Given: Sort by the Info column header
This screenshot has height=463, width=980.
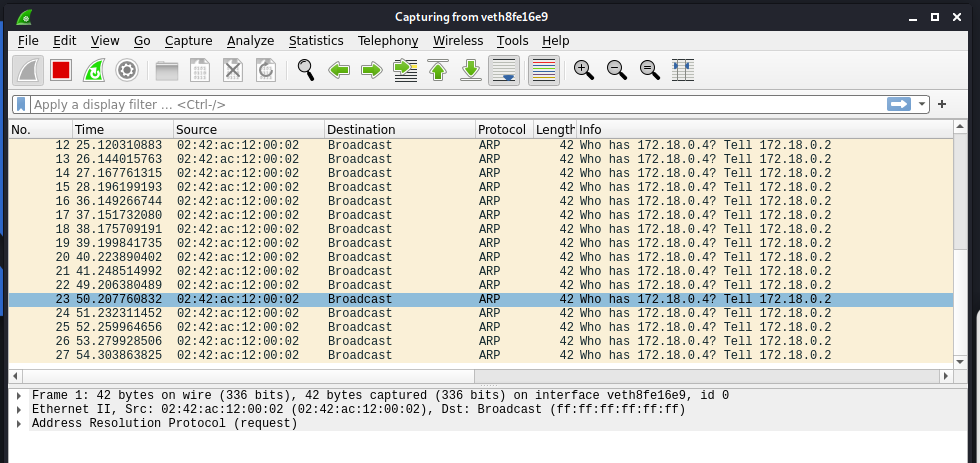Looking at the screenshot, I should pyautogui.click(x=764, y=129).
